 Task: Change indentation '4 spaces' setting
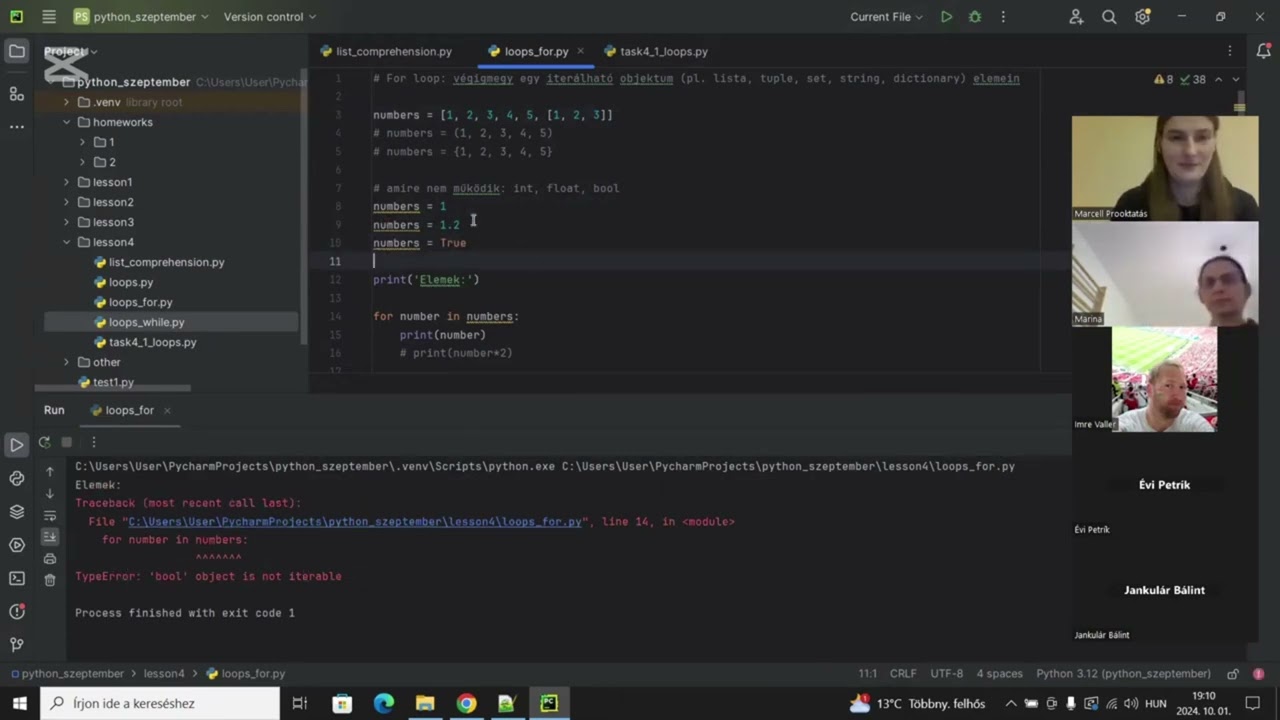coord(999,674)
